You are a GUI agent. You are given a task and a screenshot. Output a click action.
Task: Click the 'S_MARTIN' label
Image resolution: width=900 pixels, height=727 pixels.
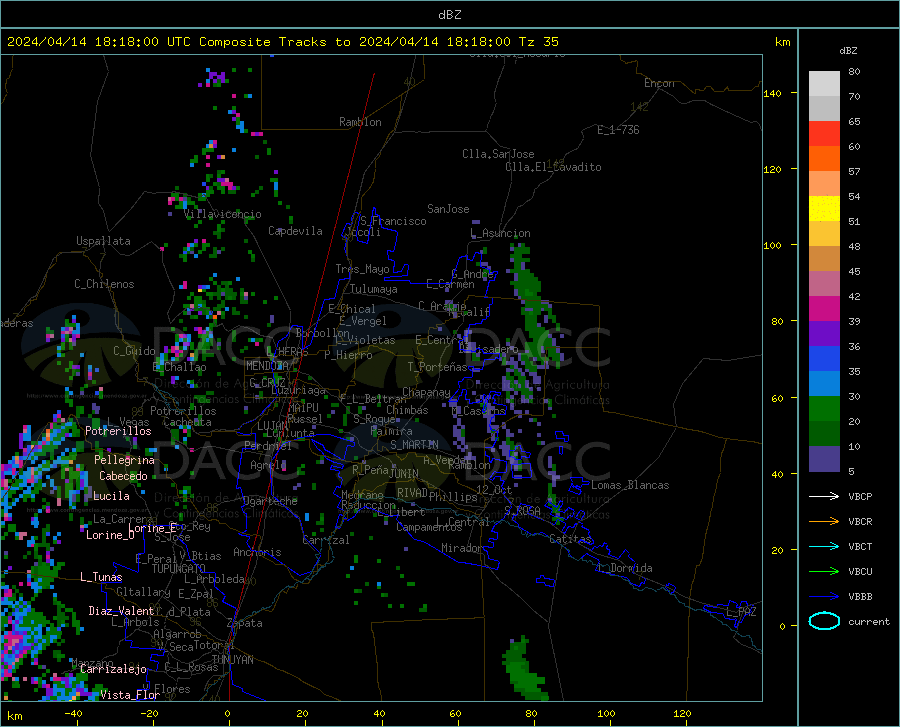click(414, 445)
